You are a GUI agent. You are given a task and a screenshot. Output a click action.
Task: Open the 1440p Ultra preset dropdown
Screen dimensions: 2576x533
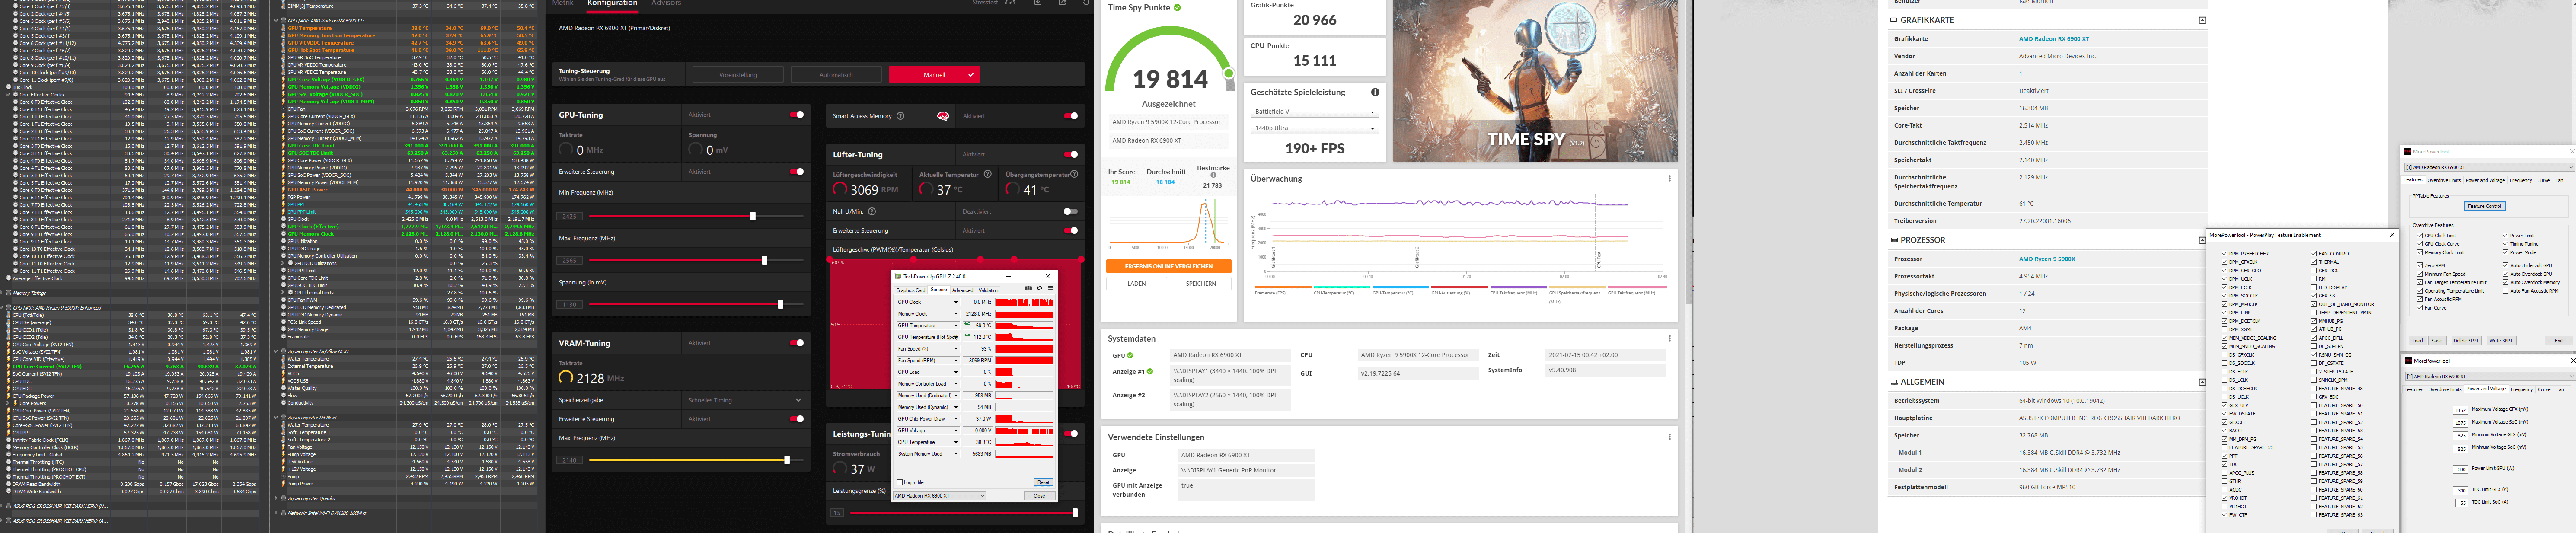[1314, 128]
